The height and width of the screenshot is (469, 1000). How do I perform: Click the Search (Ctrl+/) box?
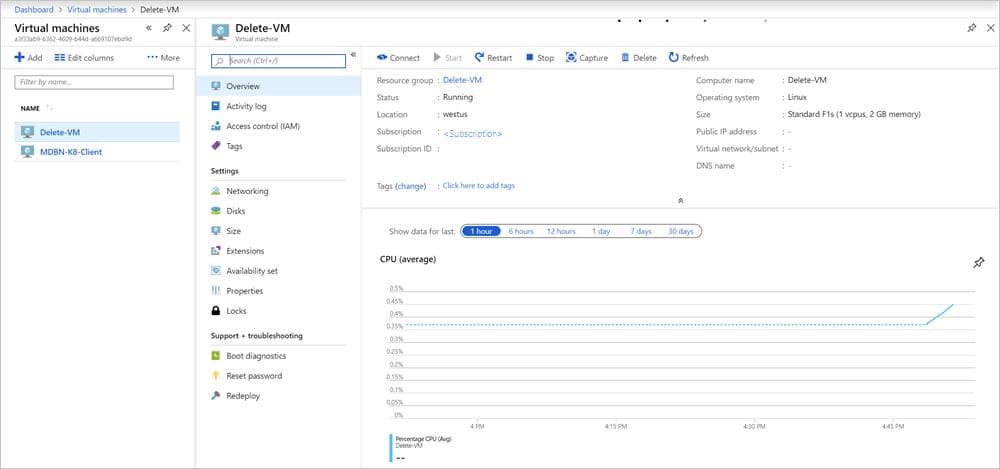(x=278, y=61)
